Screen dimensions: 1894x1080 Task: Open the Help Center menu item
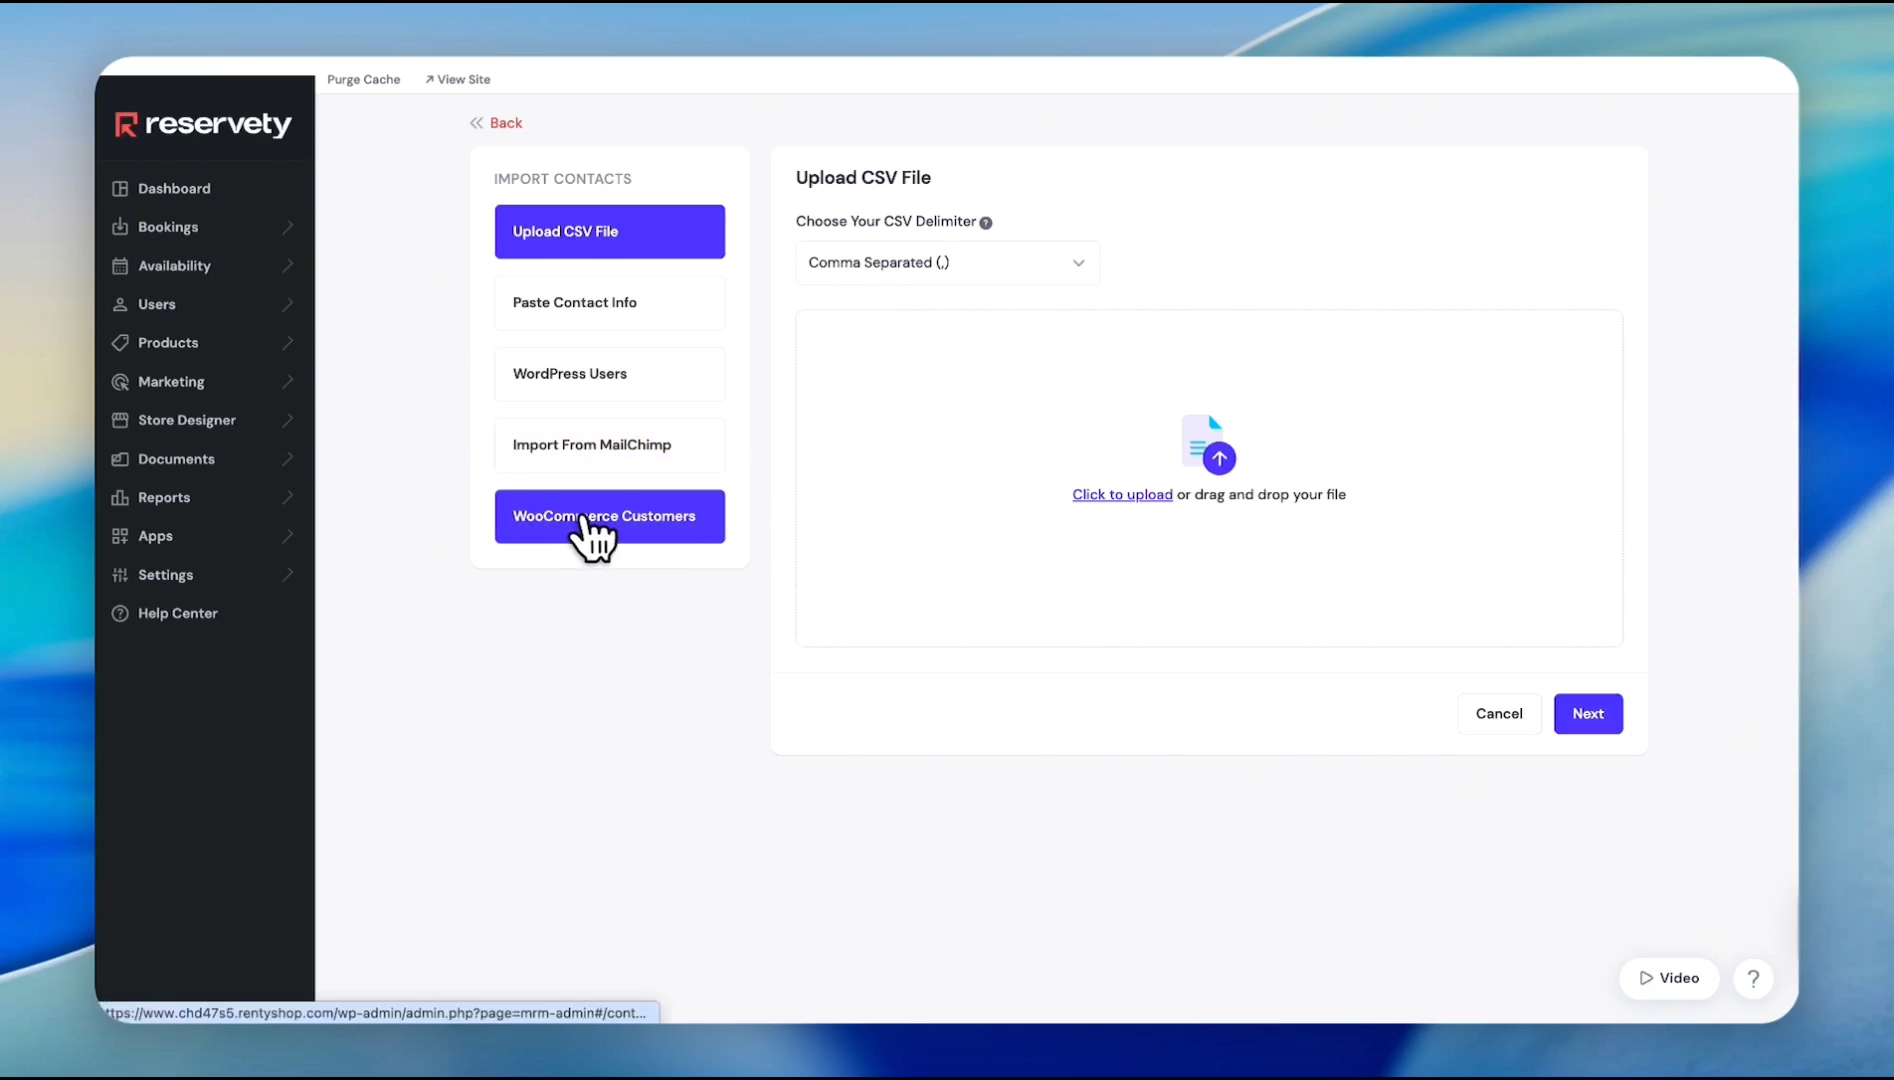point(204,613)
